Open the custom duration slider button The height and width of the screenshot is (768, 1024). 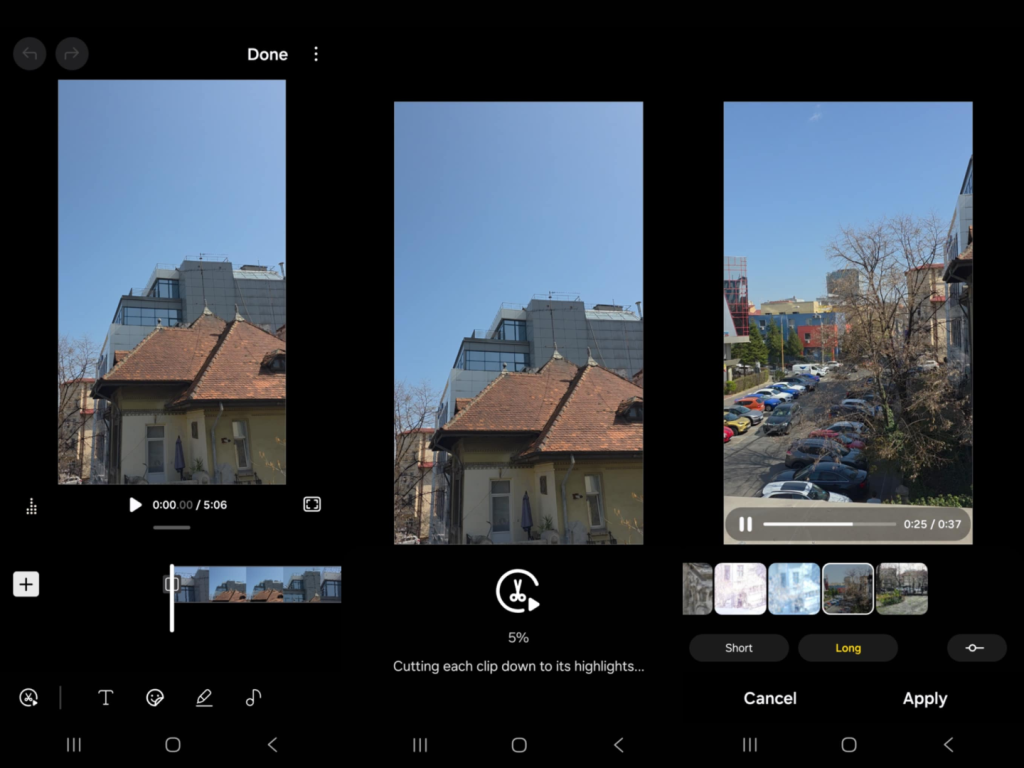(x=976, y=648)
